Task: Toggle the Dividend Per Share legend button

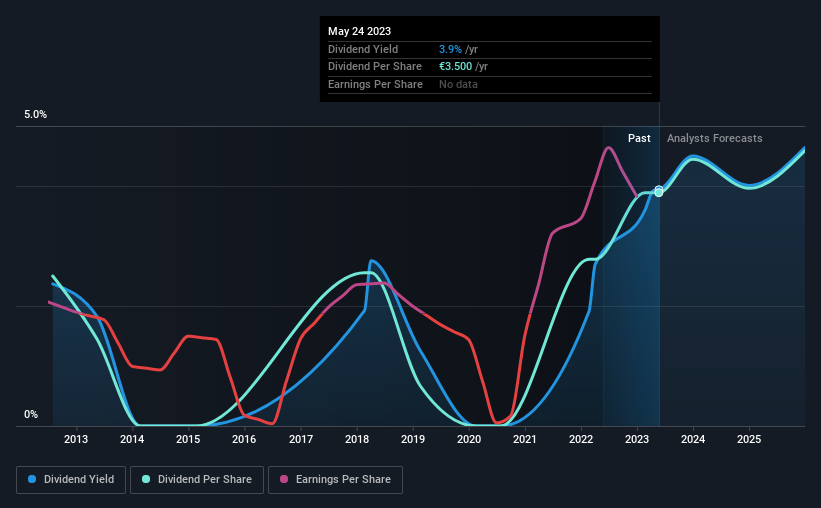Action: 197,480
